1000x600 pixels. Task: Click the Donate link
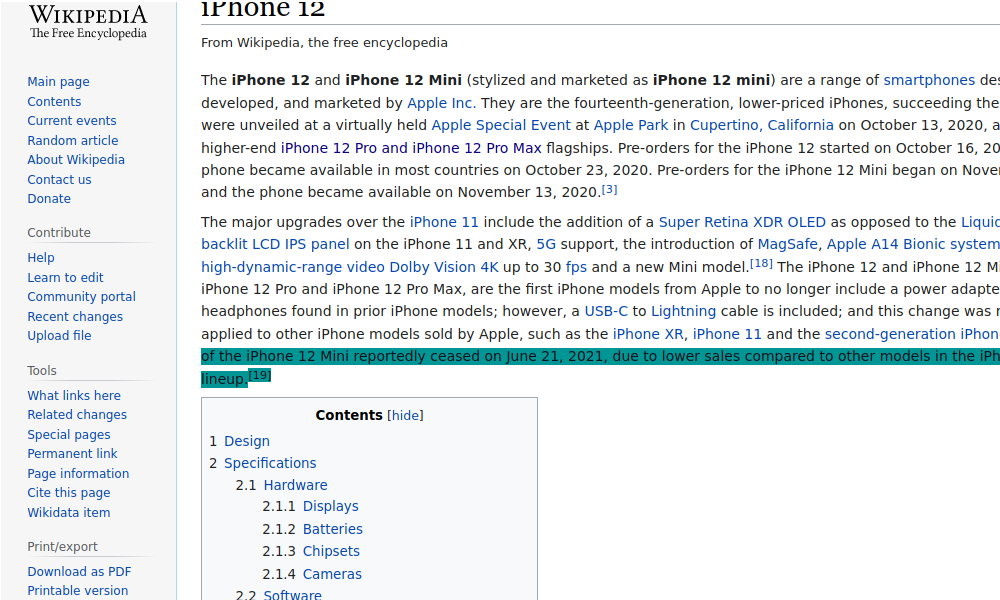click(49, 198)
